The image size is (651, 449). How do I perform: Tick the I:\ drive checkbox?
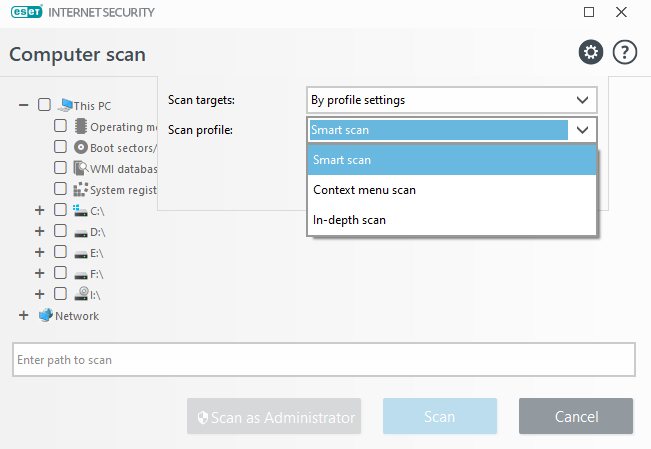[x=60, y=294]
